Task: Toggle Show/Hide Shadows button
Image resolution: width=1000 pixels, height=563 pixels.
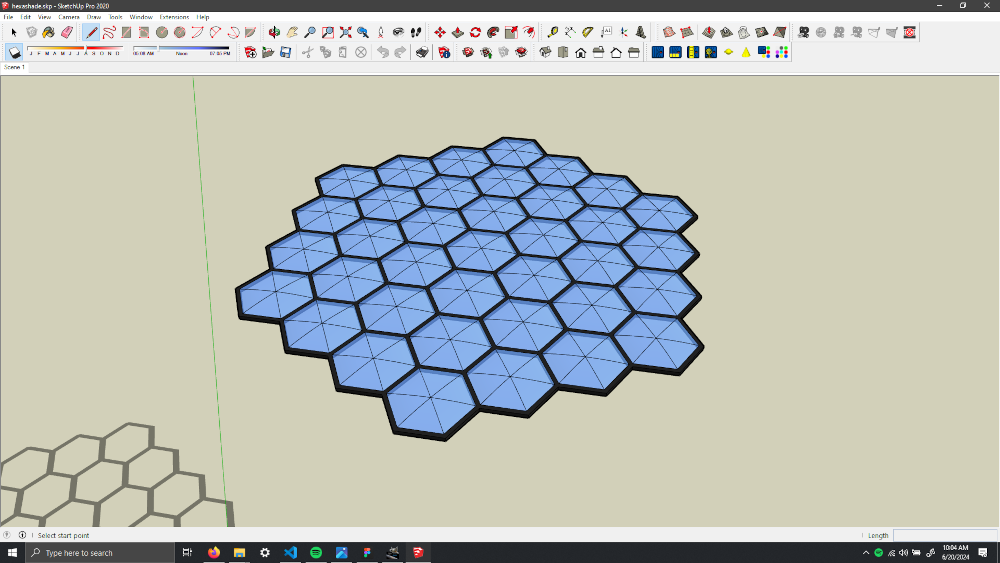Action: [x=15, y=52]
